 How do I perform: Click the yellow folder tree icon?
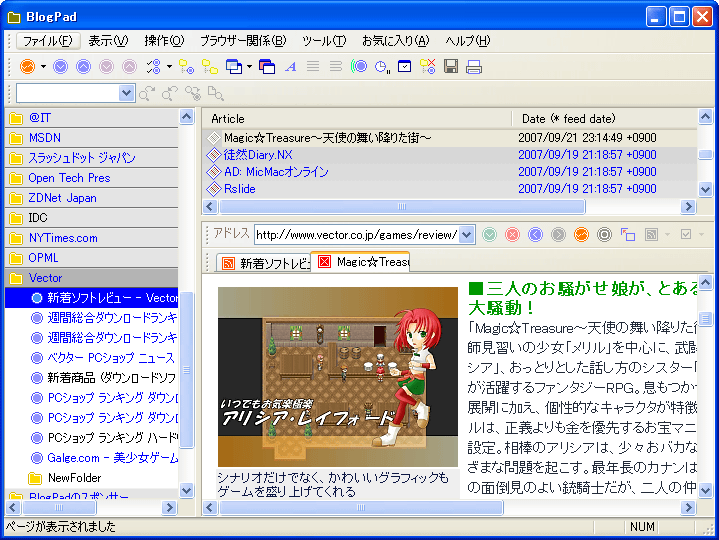tap(210, 67)
